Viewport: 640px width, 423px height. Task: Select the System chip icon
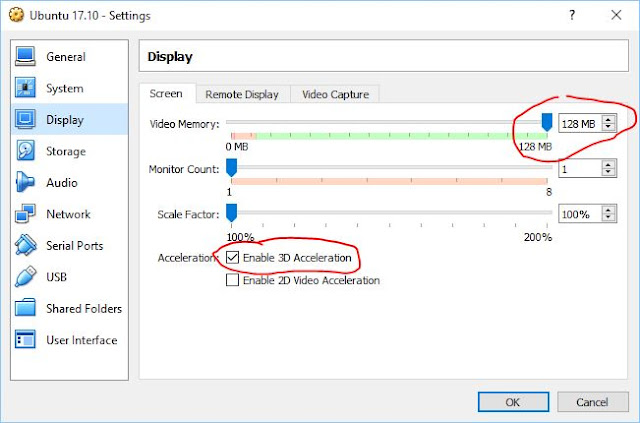pyautogui.click(x=25, y=88)
